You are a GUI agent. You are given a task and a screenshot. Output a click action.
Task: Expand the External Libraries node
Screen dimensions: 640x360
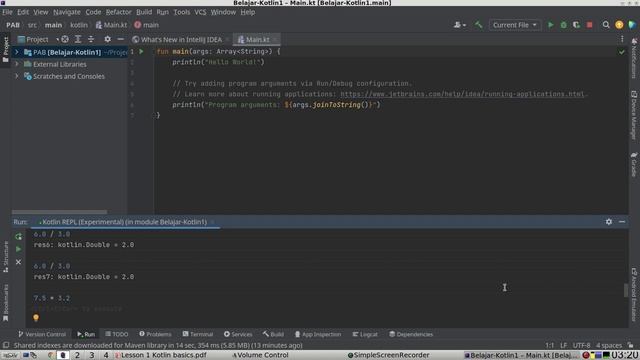point(17,64)
